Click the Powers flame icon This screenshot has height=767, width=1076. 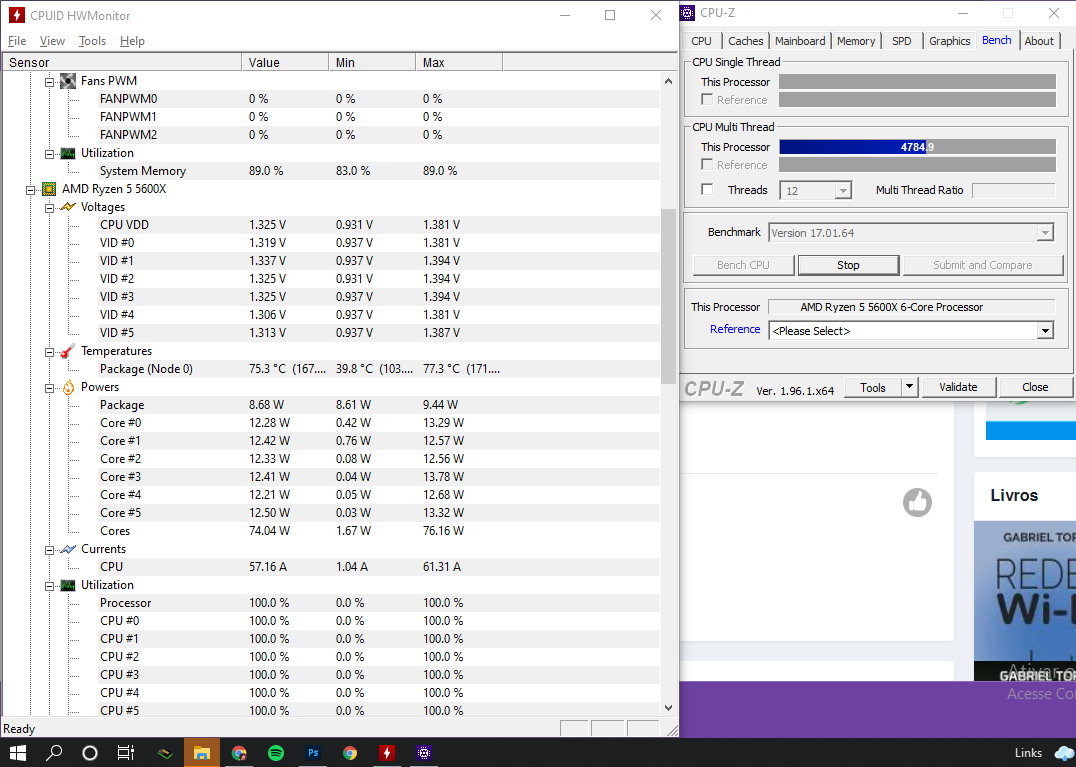[x=67, y=387]
